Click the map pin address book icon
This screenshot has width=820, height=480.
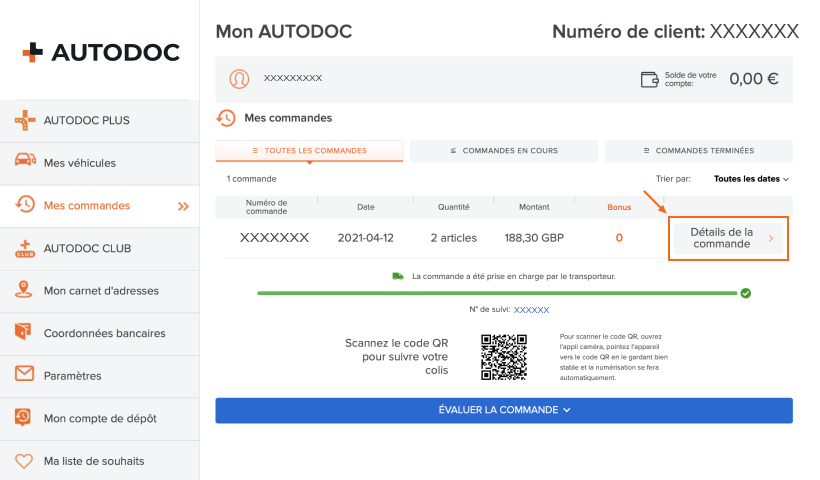(25, 291)
